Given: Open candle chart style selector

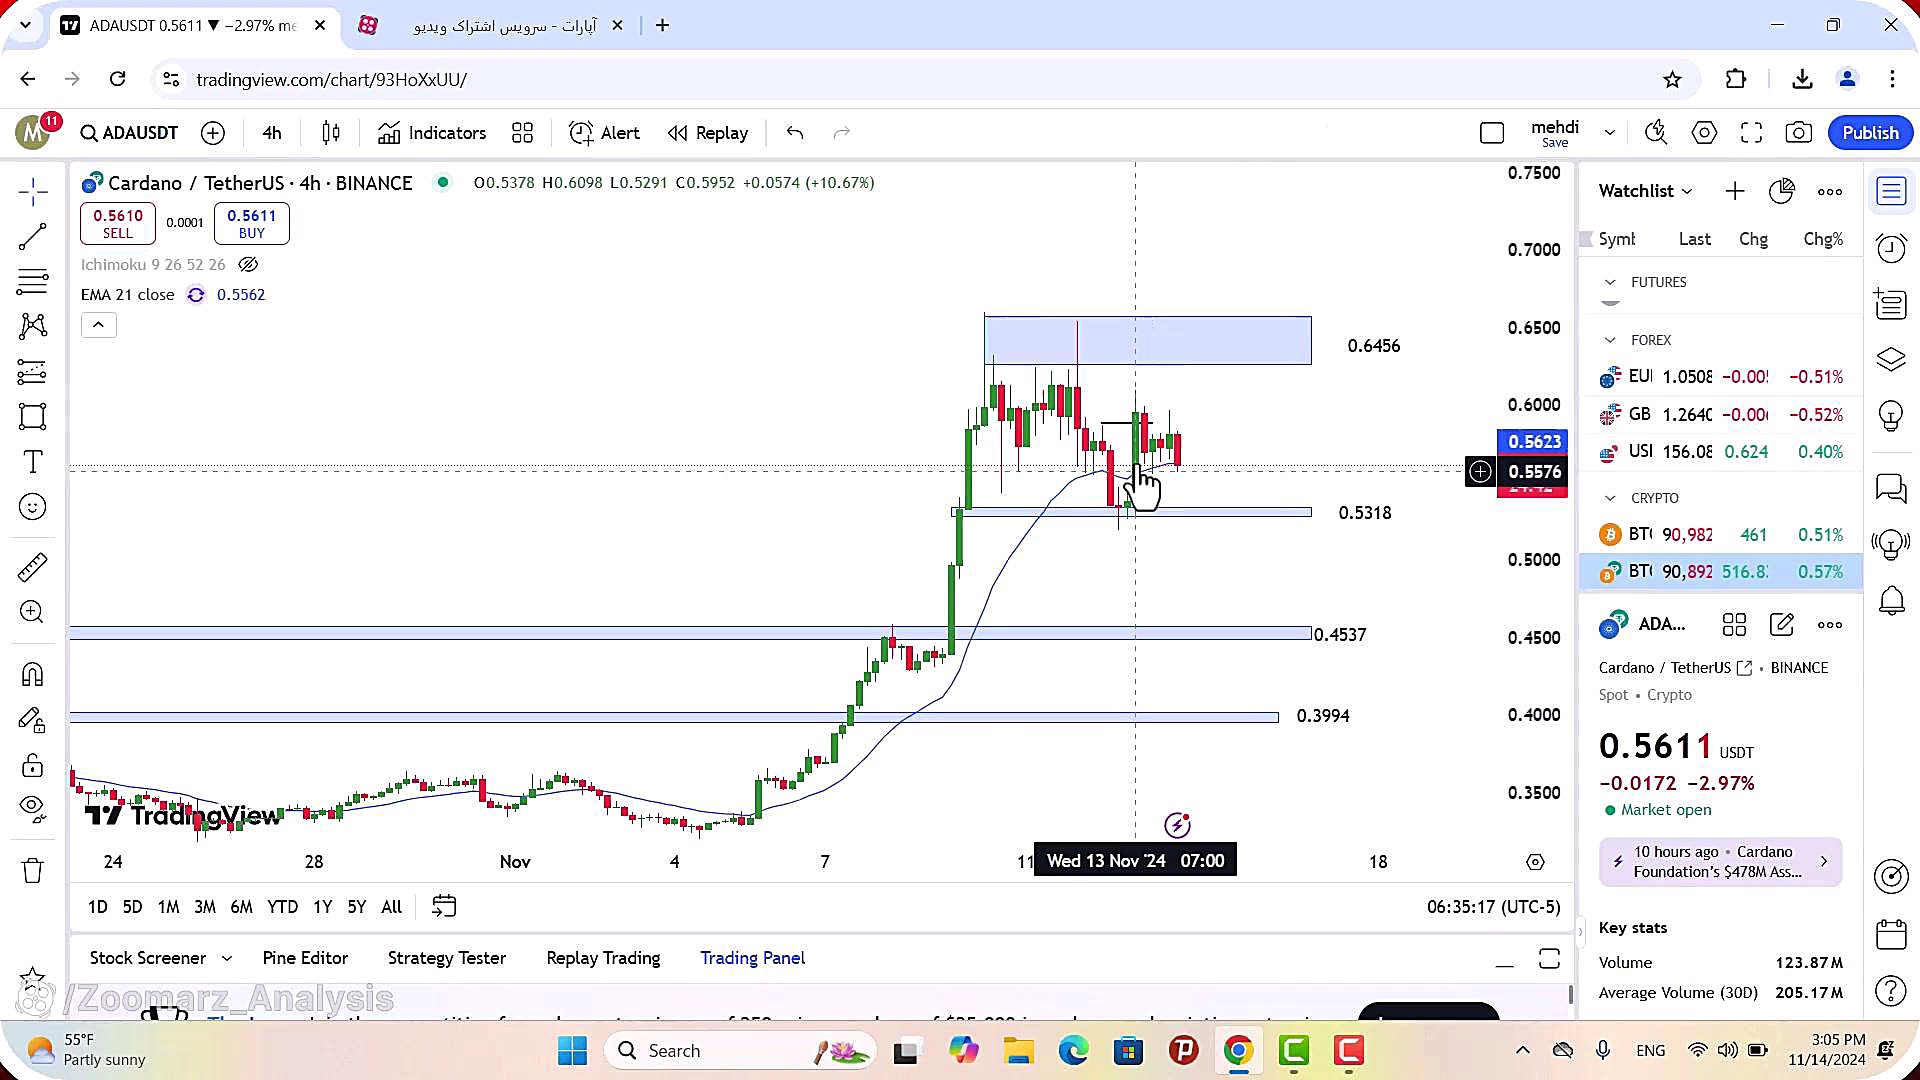Looking at the screenshot, I should click(x=331, y=133).
